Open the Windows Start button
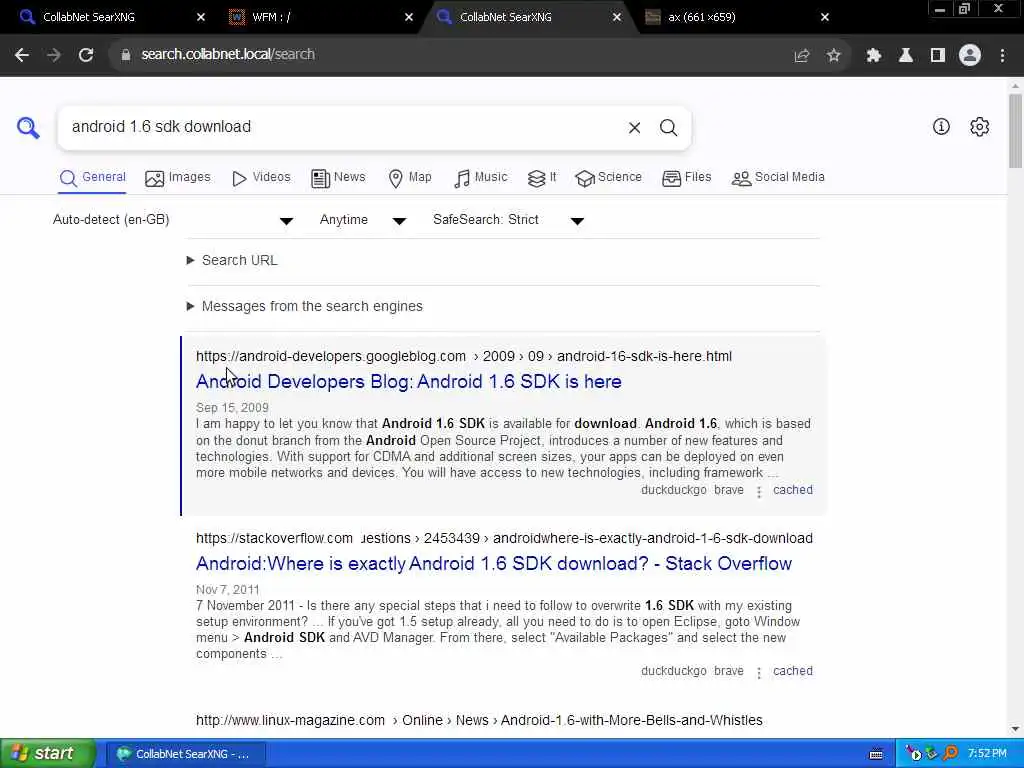 pyautogui.click(x=48, y=754)
